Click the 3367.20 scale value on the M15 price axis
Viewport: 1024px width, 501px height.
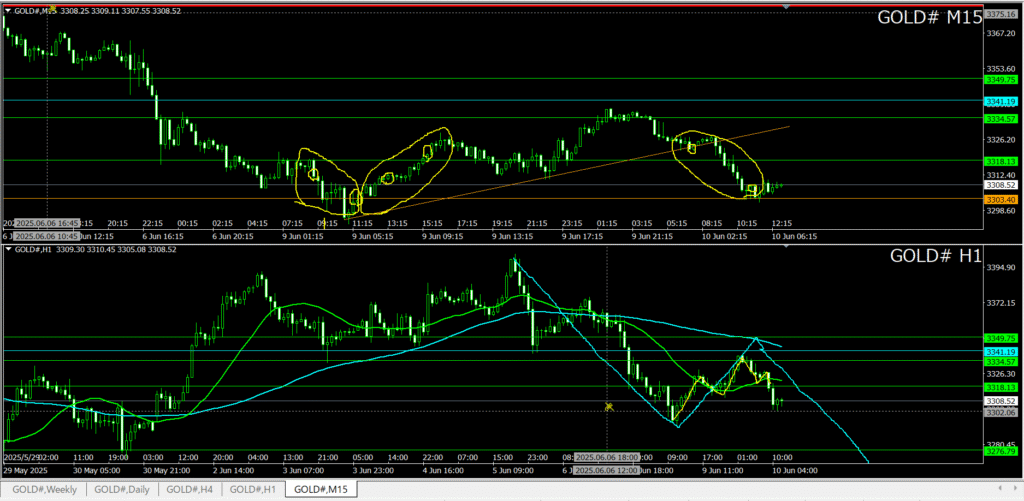coord(999,33)
